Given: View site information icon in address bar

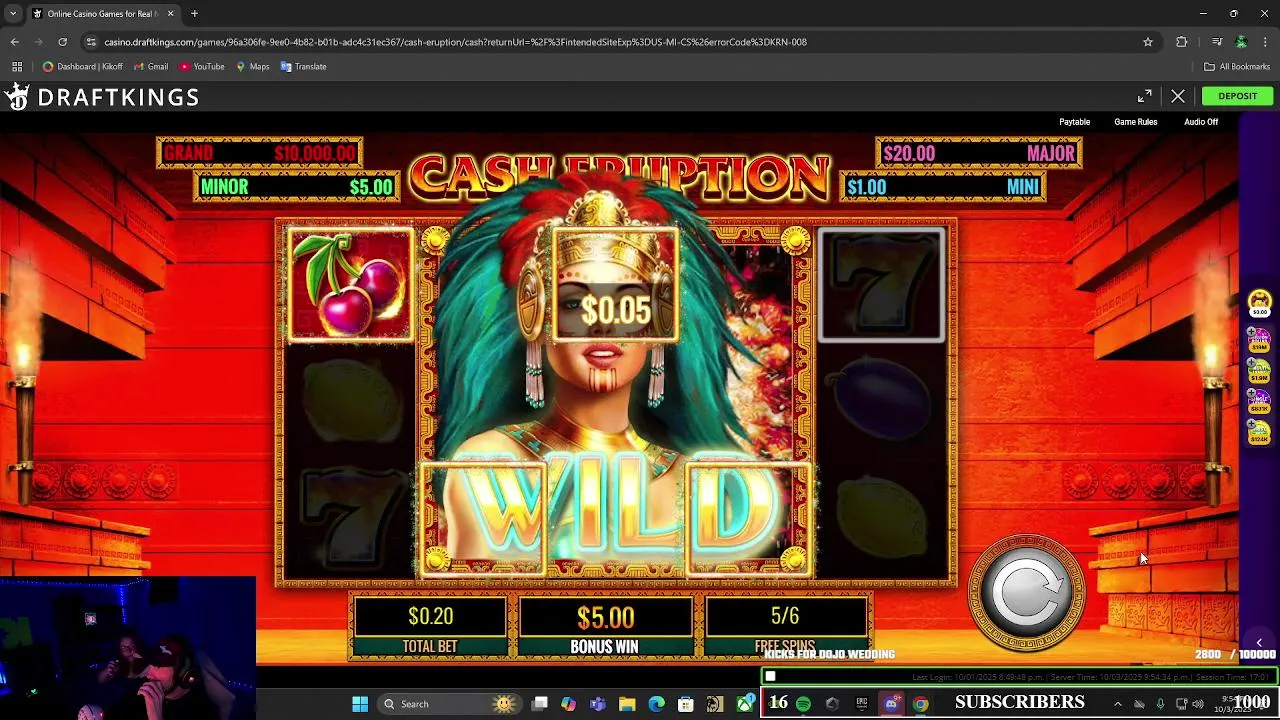Looking at the screenshot, I should coord(91,42).
